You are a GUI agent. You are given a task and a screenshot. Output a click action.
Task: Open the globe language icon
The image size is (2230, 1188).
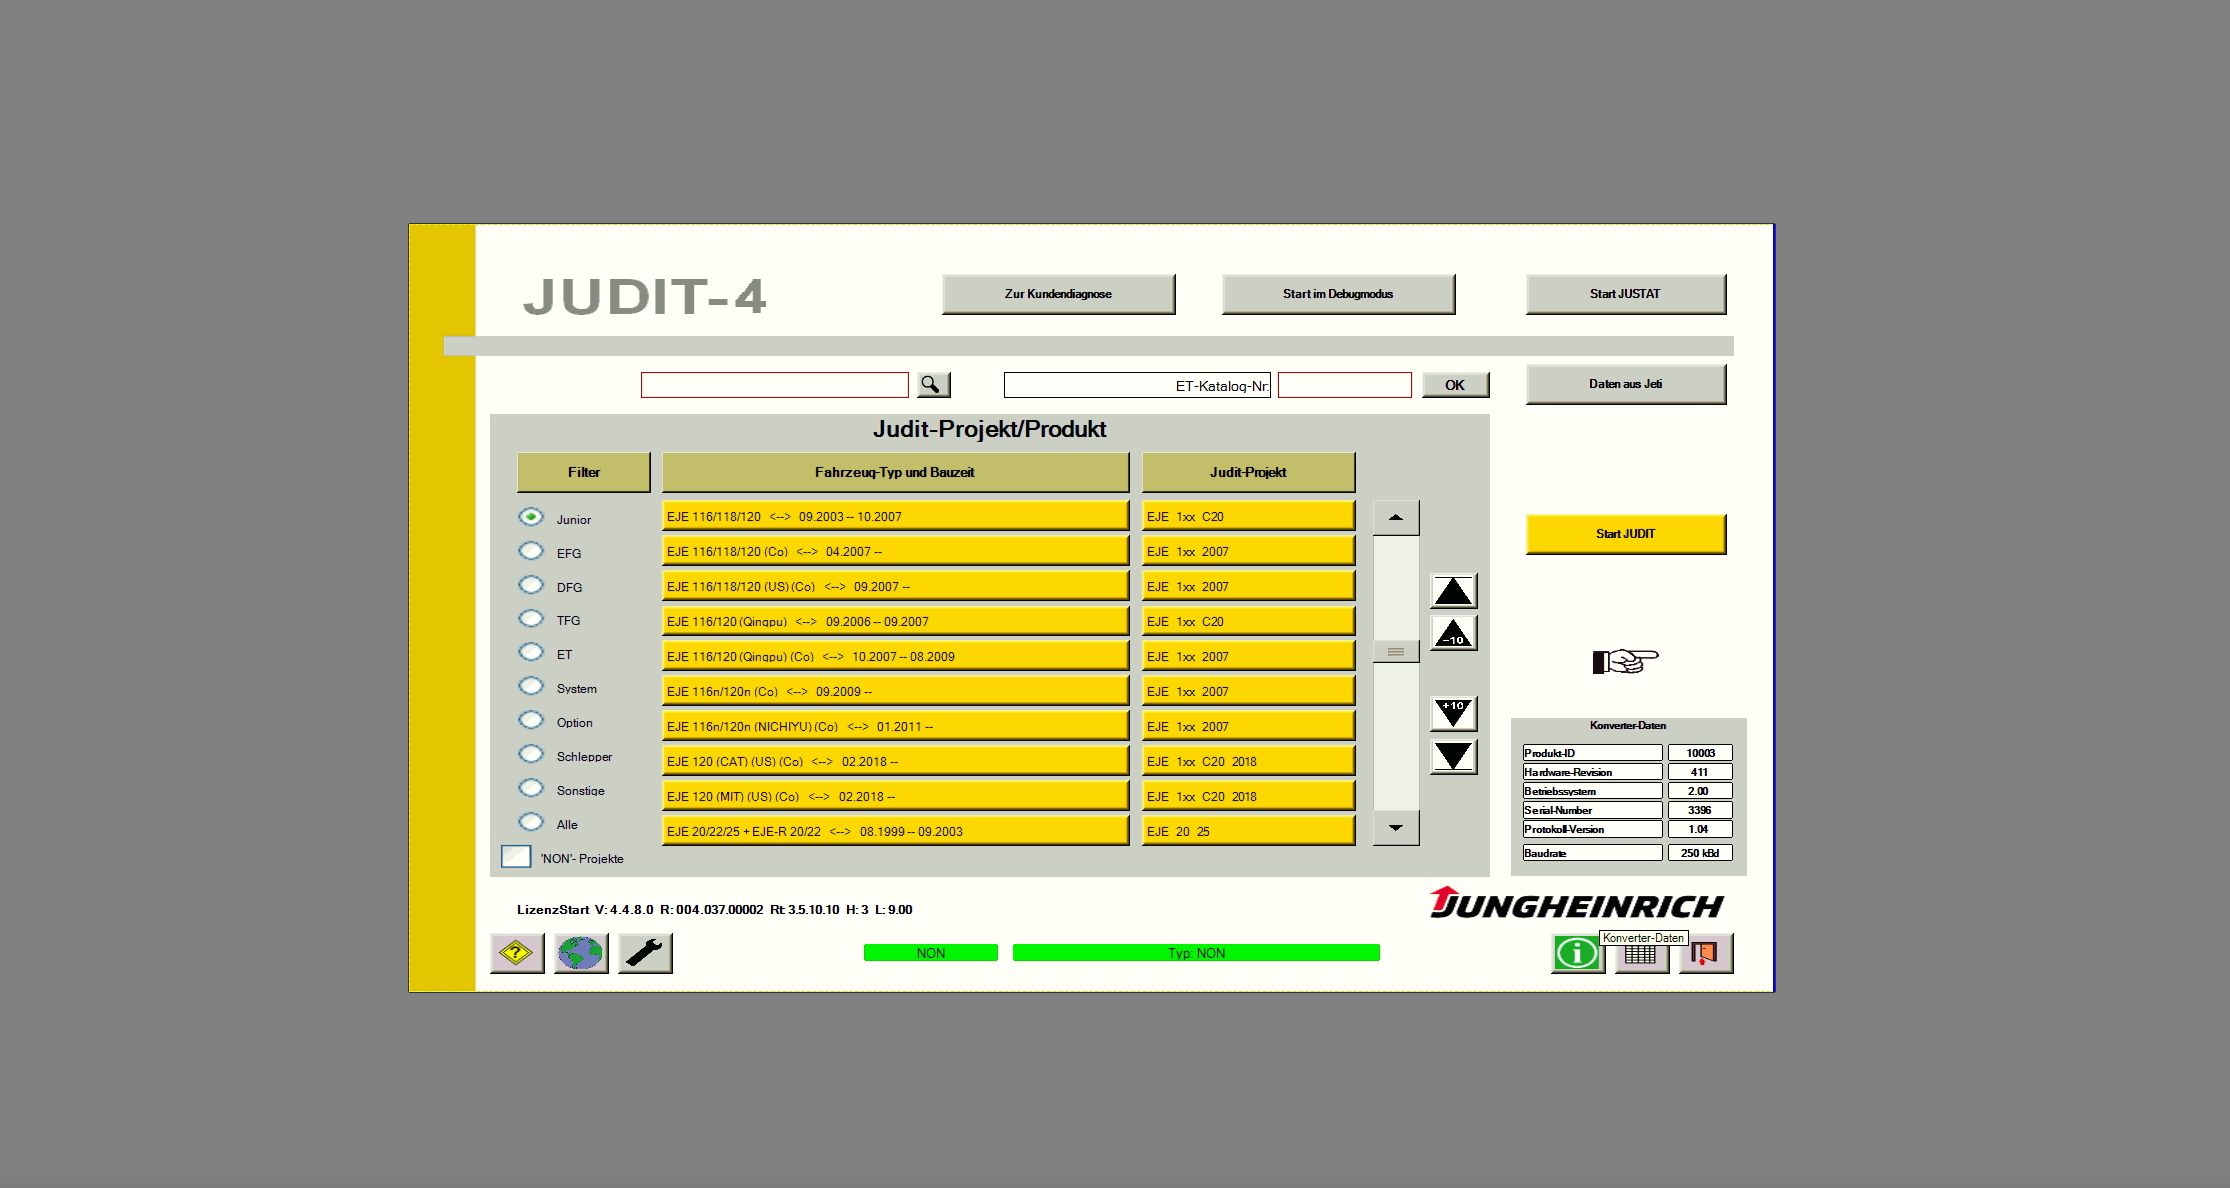580,954
